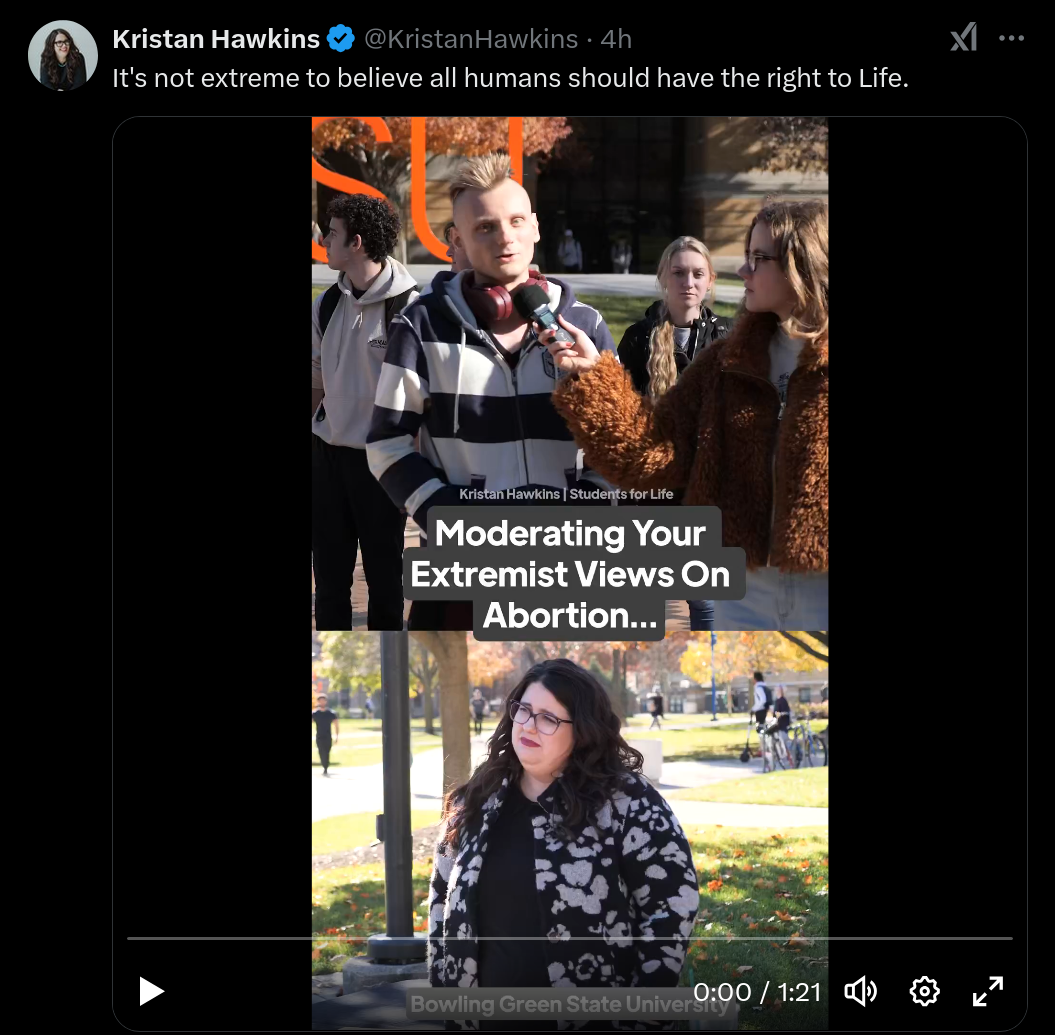
Task: Open the @KristanHawkins handle link
Action: pyautogui.click(x=471, y=39)
